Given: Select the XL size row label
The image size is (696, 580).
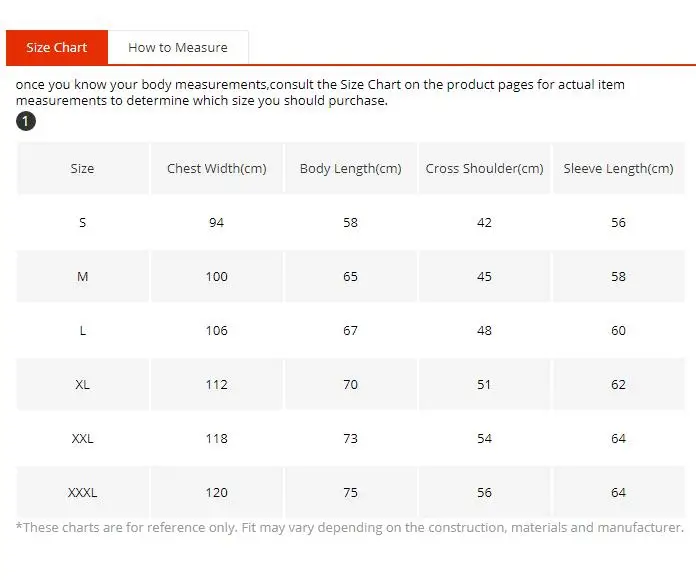Looking at the screenshot, I should tap(83, 384).
